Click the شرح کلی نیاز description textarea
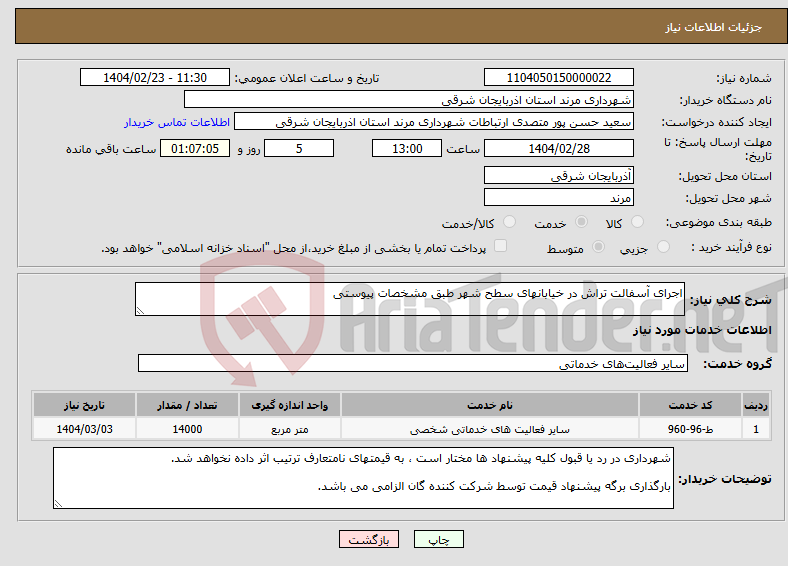Screen dimensions: 788x566 [x=410, y=299]
